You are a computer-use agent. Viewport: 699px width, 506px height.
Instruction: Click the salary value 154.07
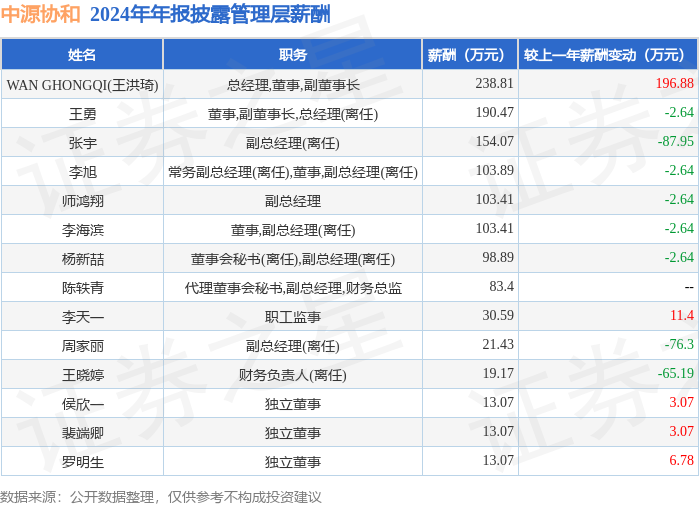pyautogui.click(x=494, y=141)
